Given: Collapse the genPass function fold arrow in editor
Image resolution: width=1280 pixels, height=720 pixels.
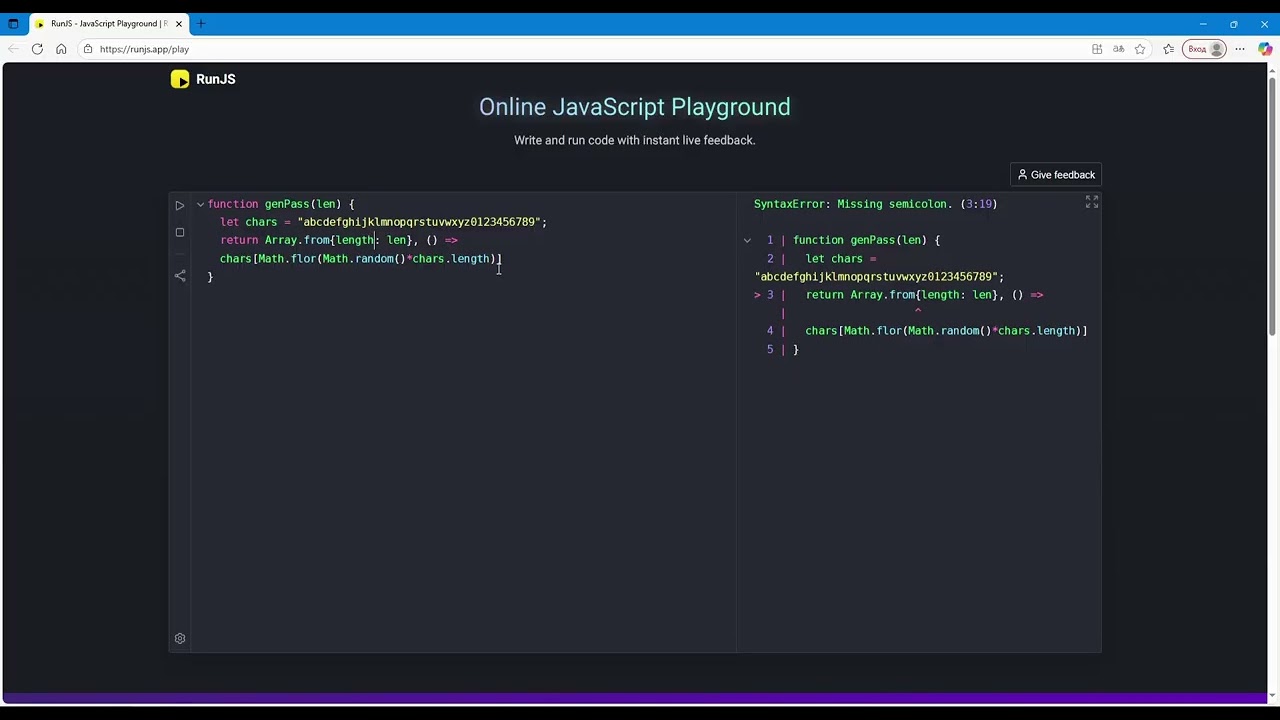Looking at the screenshot, I should (x=200, y=204).
